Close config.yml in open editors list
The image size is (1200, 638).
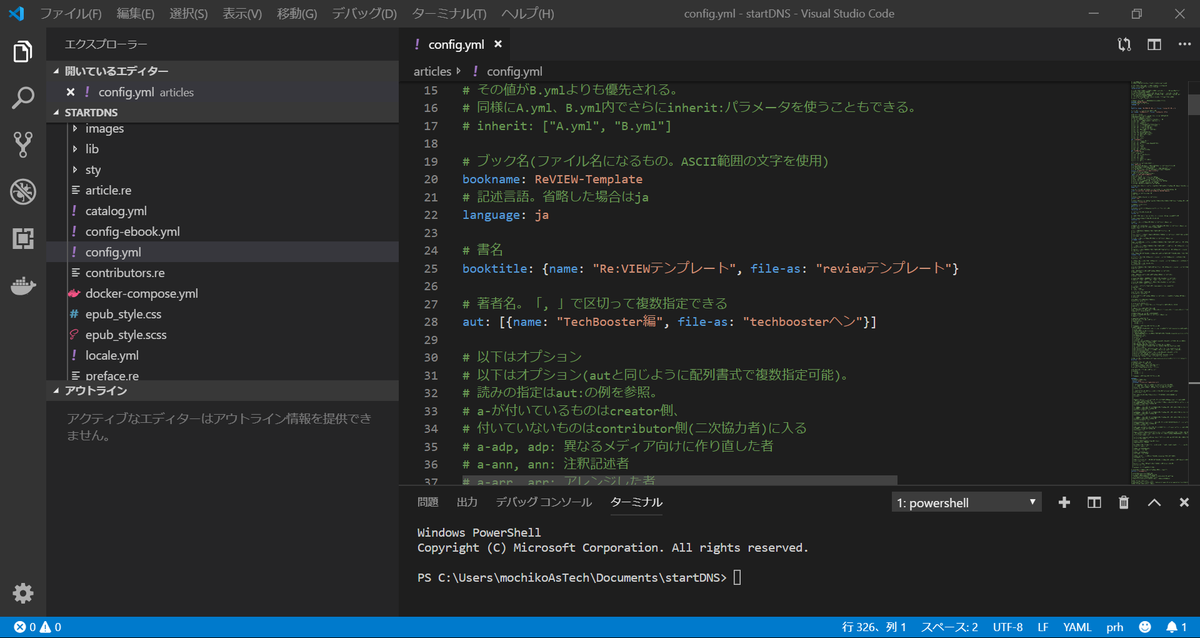click(x=71, y=92)
